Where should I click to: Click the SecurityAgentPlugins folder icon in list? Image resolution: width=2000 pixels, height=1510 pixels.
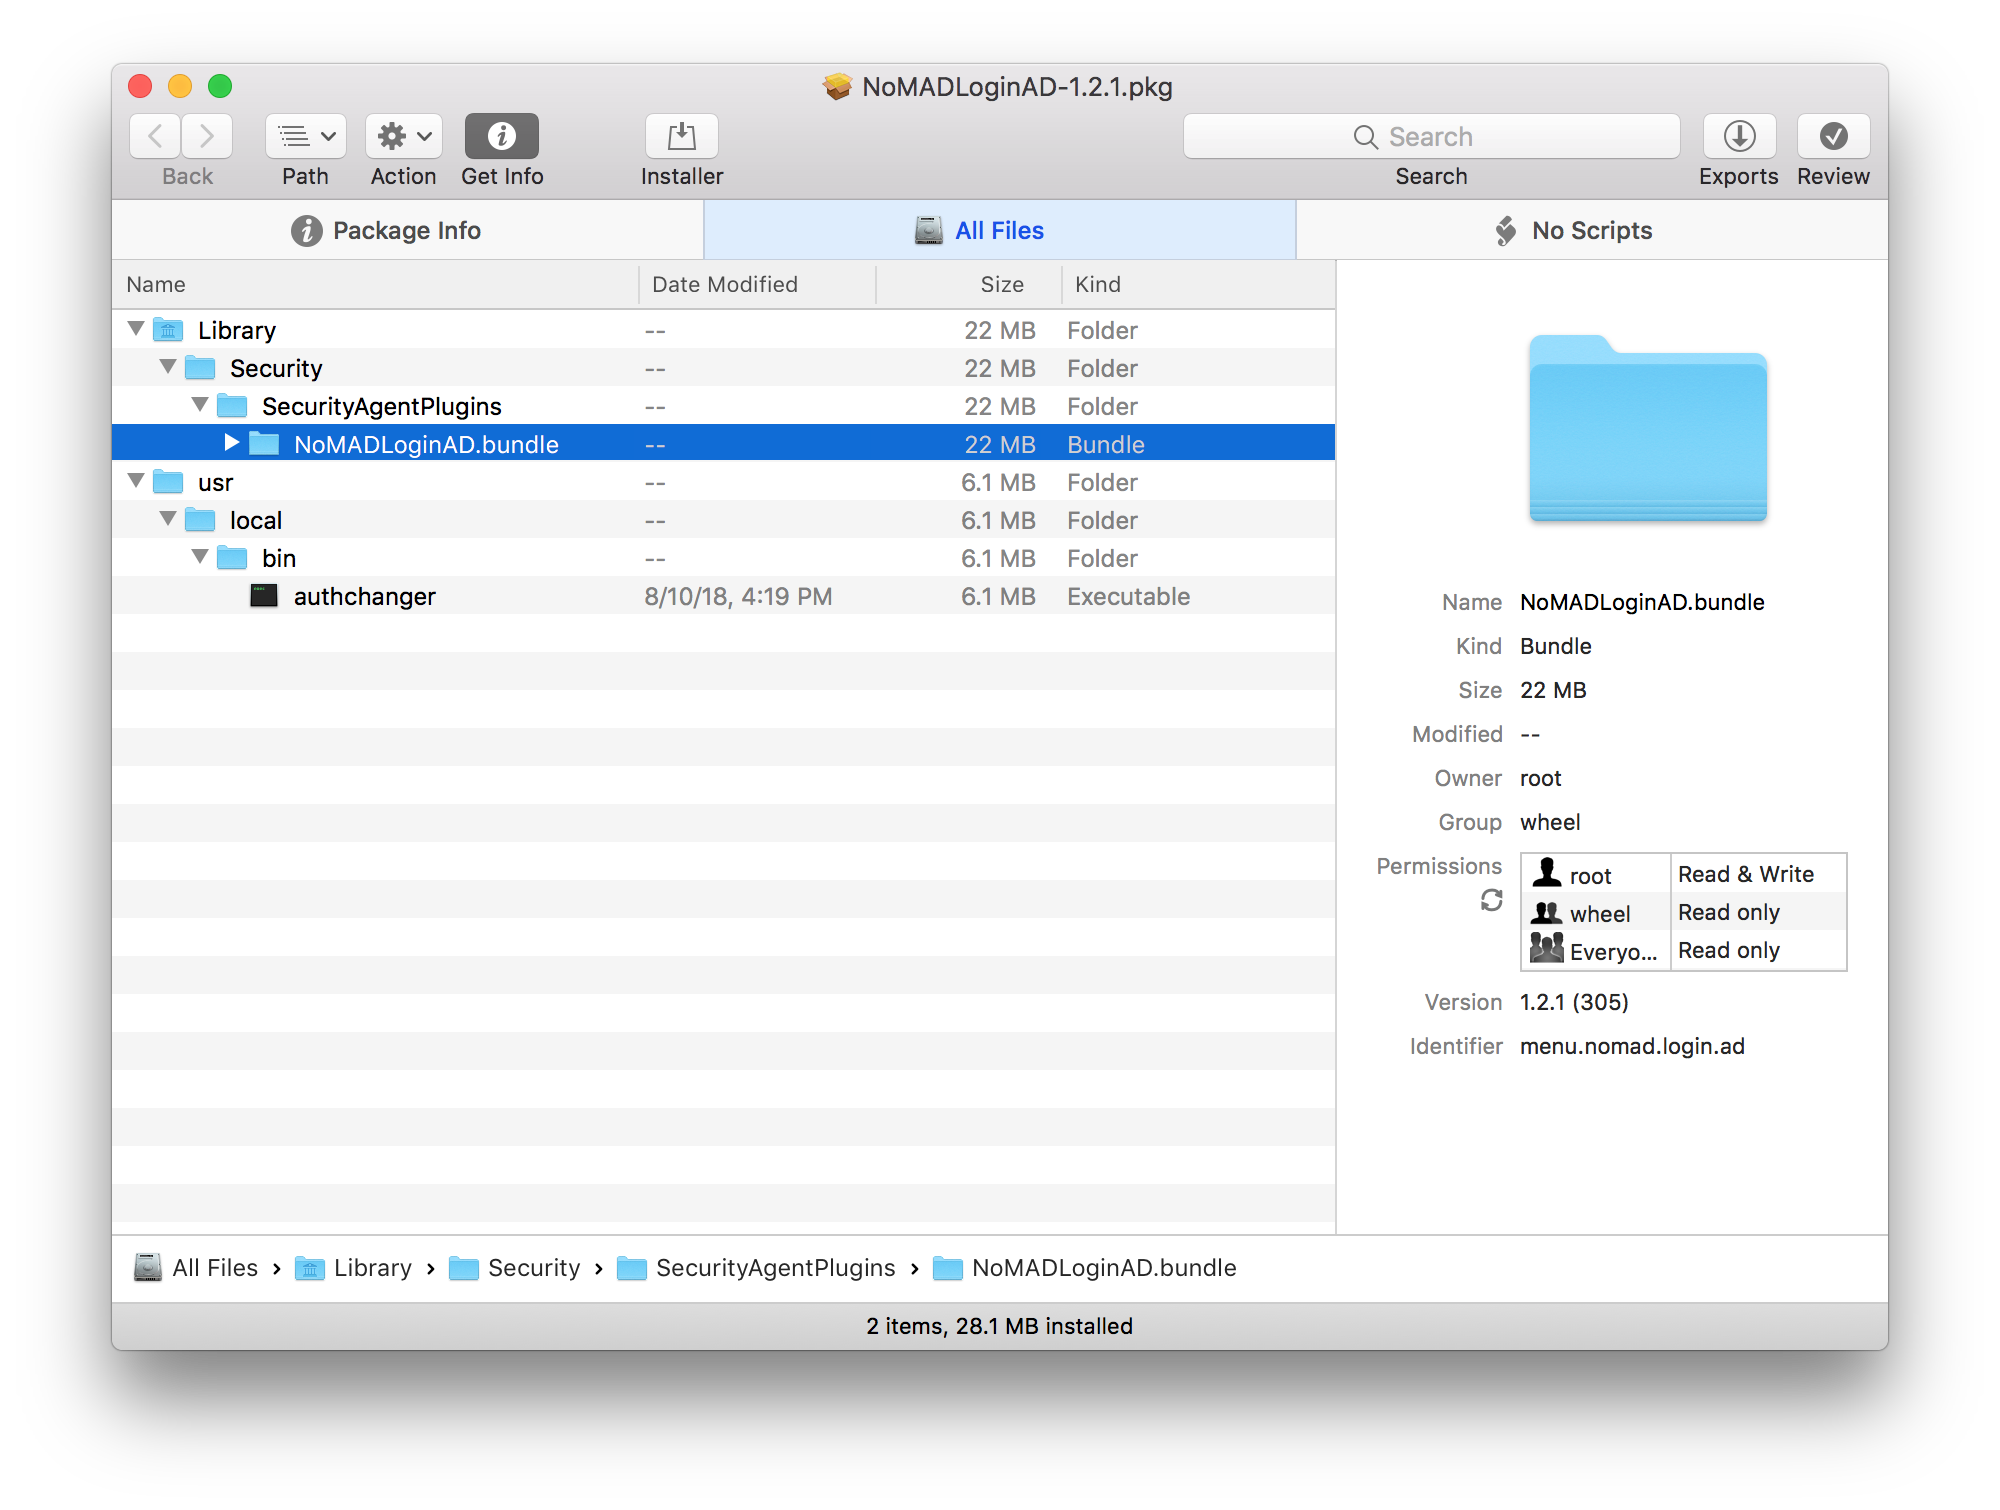tap(232, 406)
